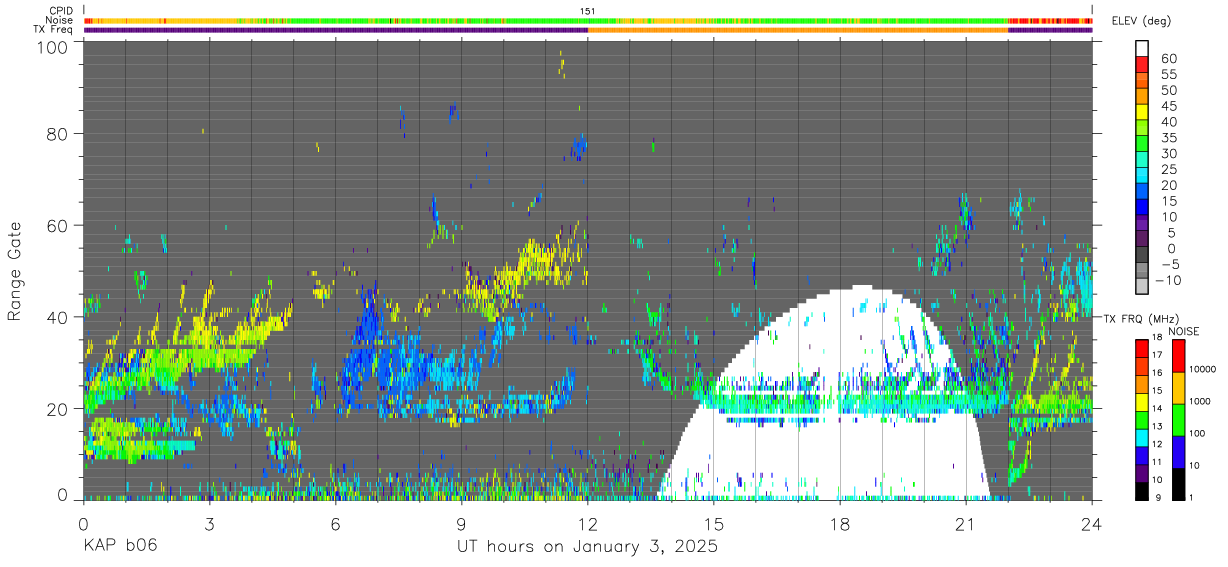Click the orange middle segment of TX Freq strip

798,30
